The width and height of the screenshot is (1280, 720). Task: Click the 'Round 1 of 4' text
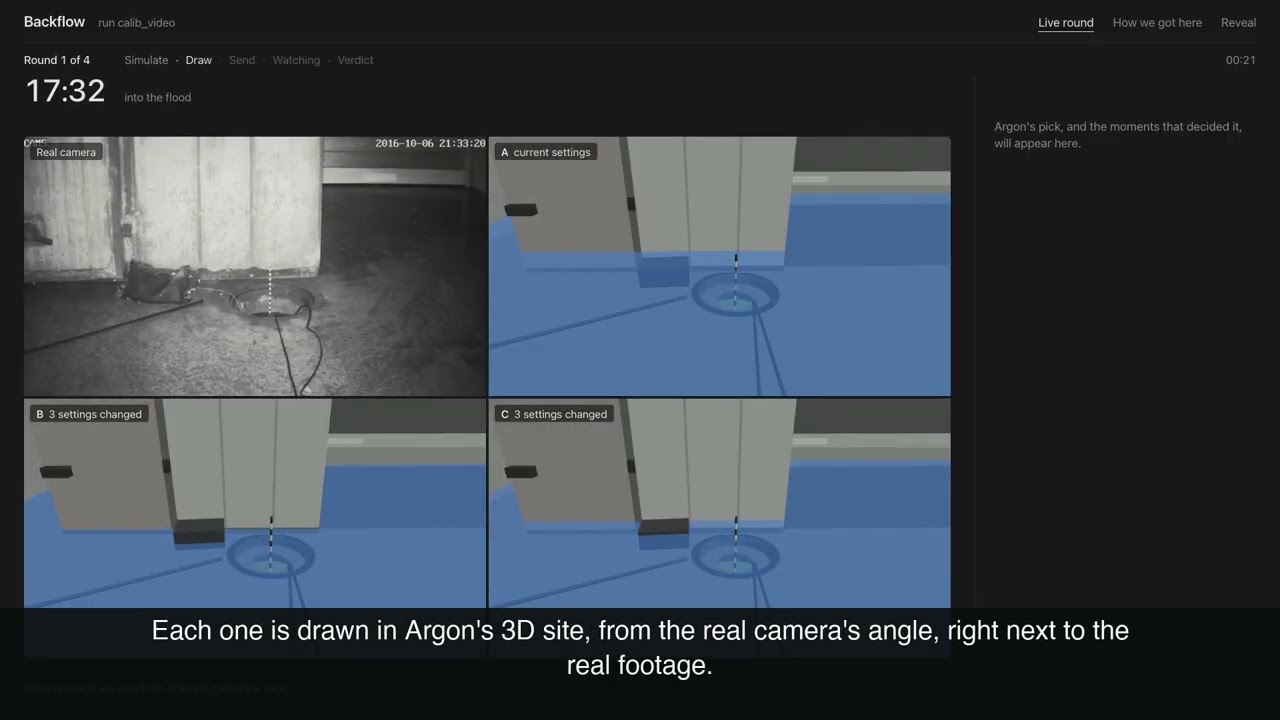click(57, 60)
